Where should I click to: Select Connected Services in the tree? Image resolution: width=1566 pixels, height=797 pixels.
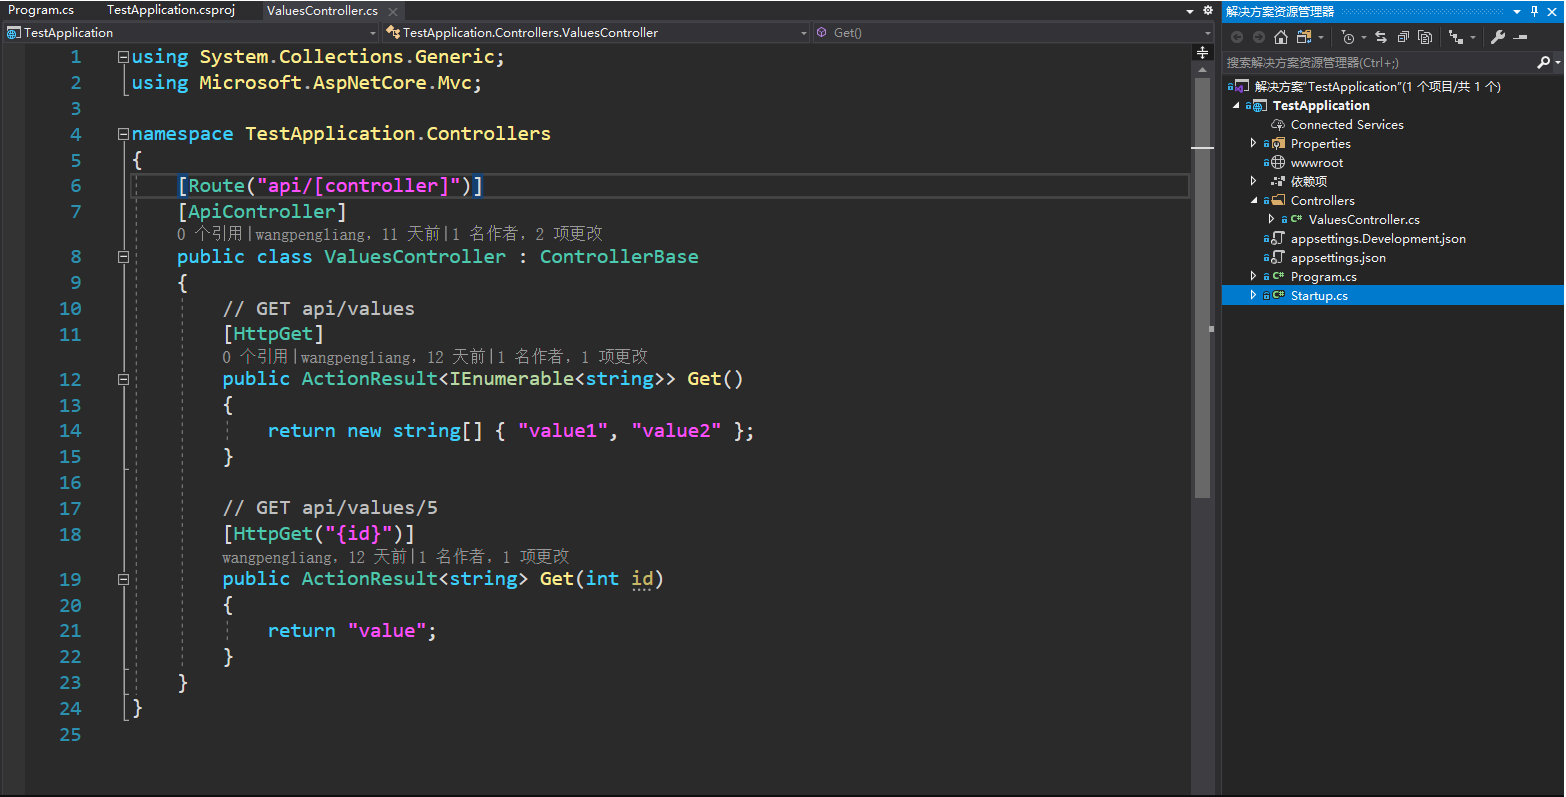tap(1347, 124)
